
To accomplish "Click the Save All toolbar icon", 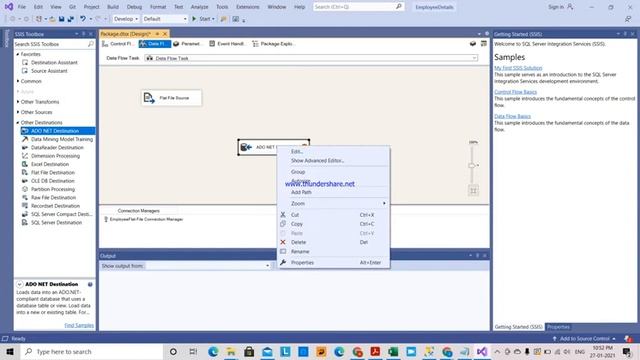I will 71,19.
